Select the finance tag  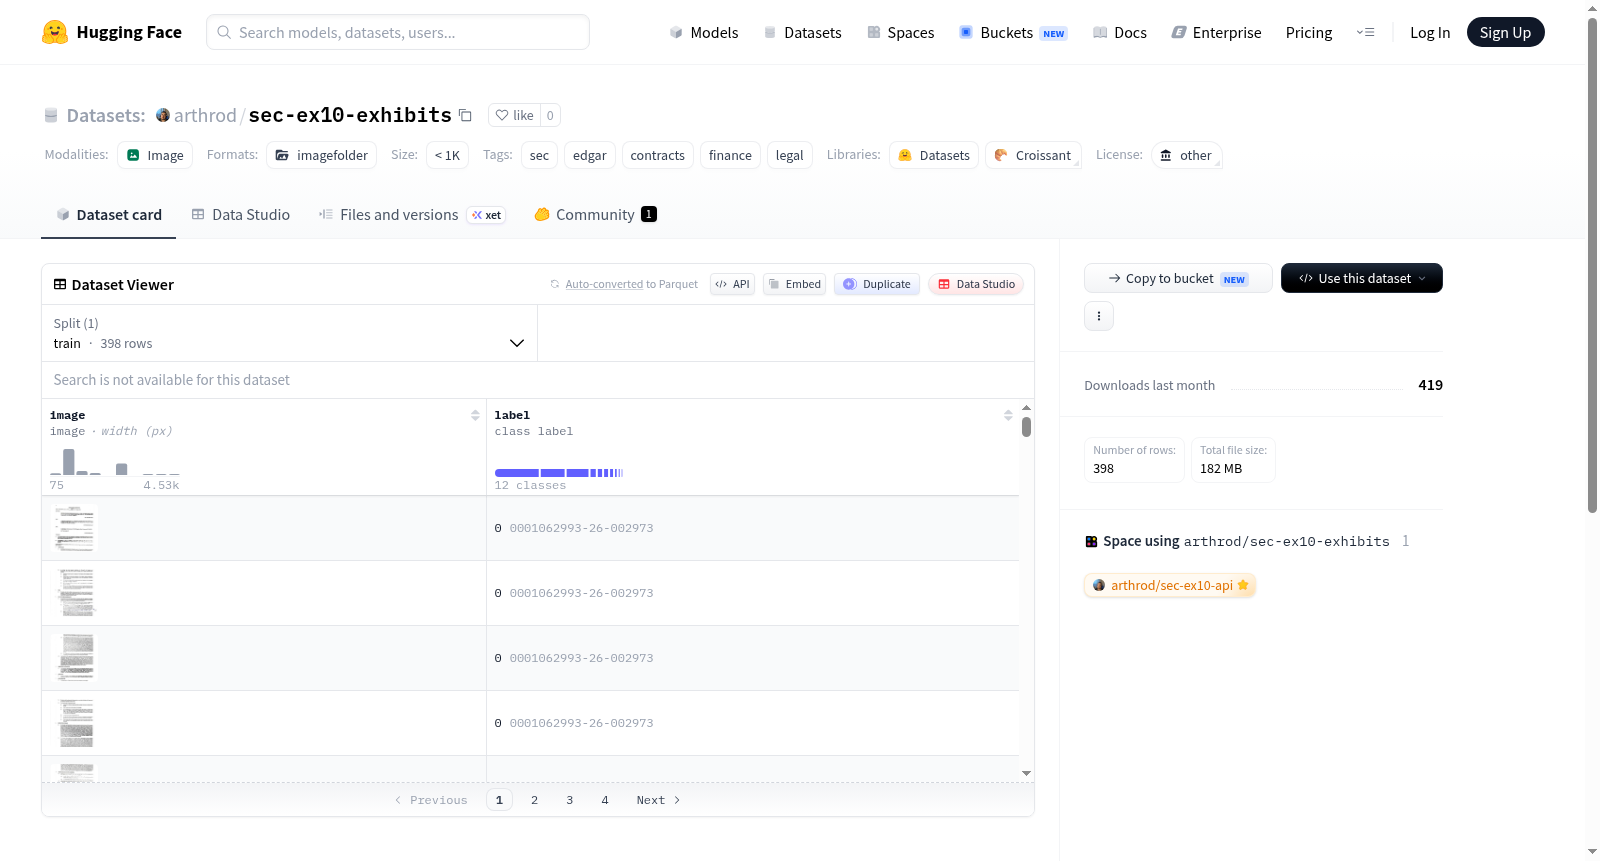coord(730,155)
